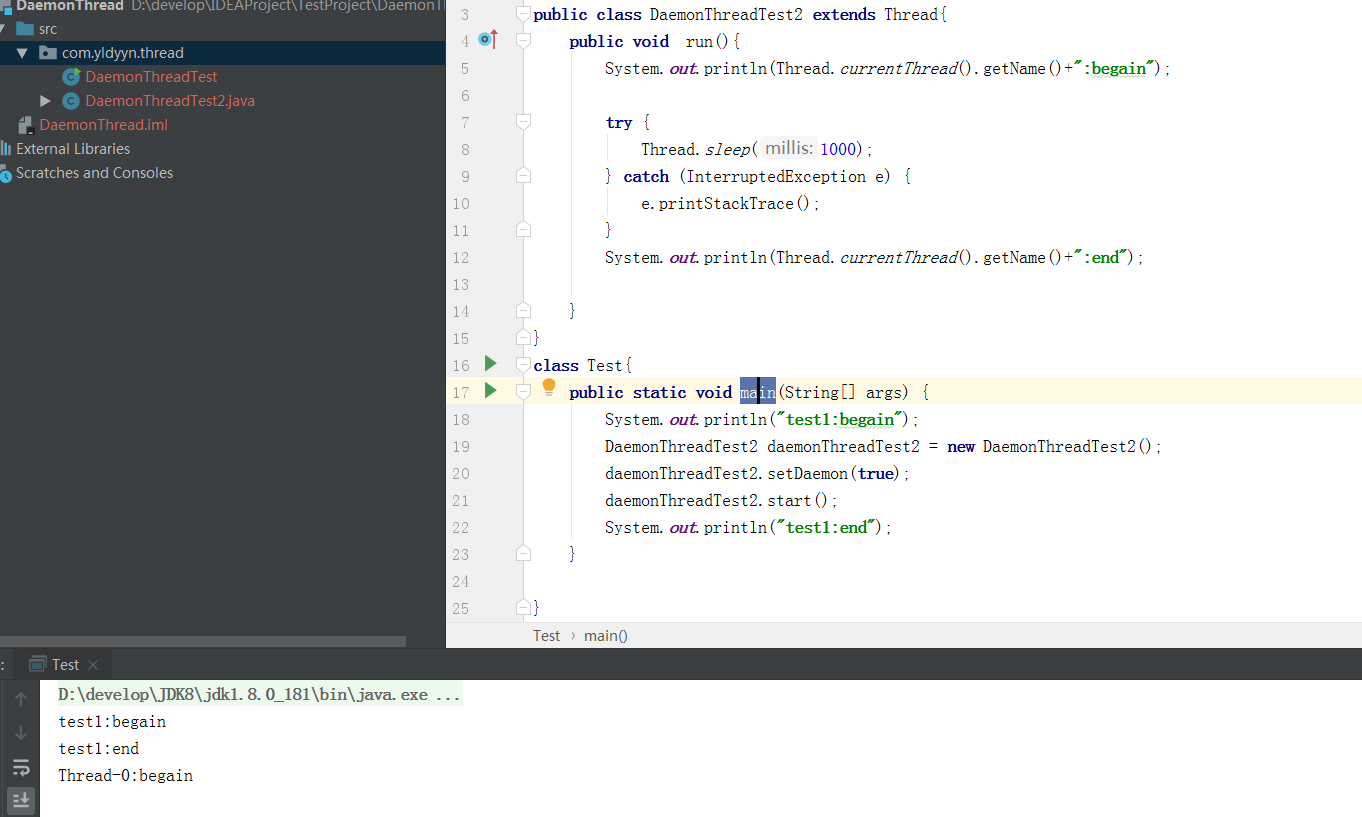
Task: Select DaemonThread.iml file in project tree
Action: coord(103,125)
